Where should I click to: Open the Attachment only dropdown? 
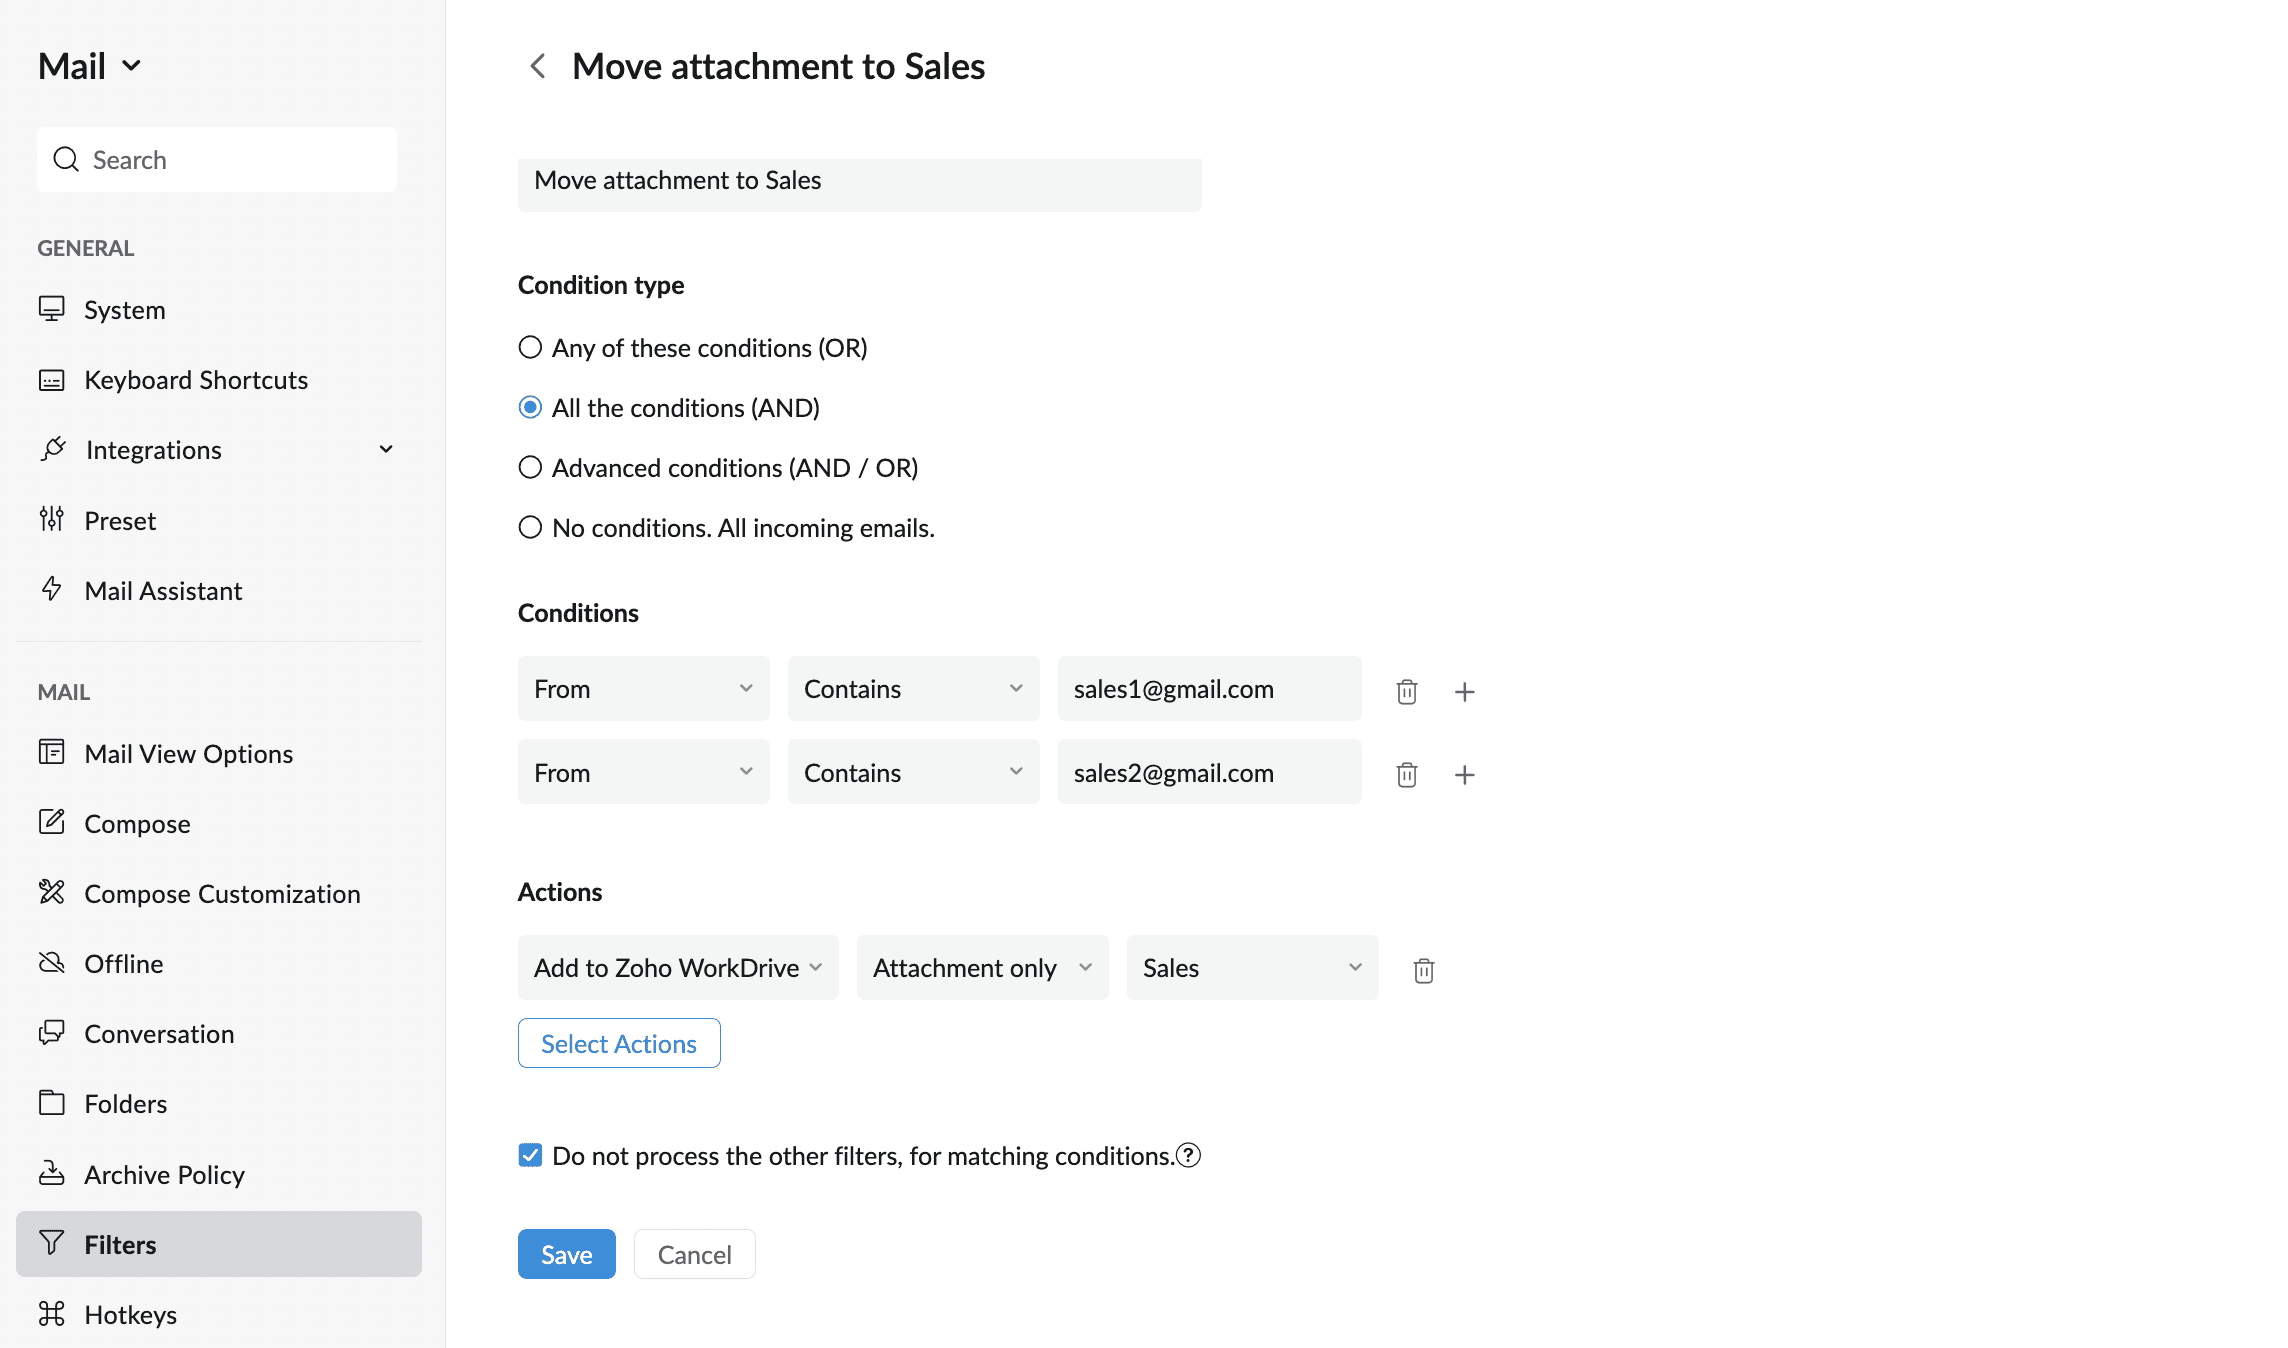pos(982,967)
